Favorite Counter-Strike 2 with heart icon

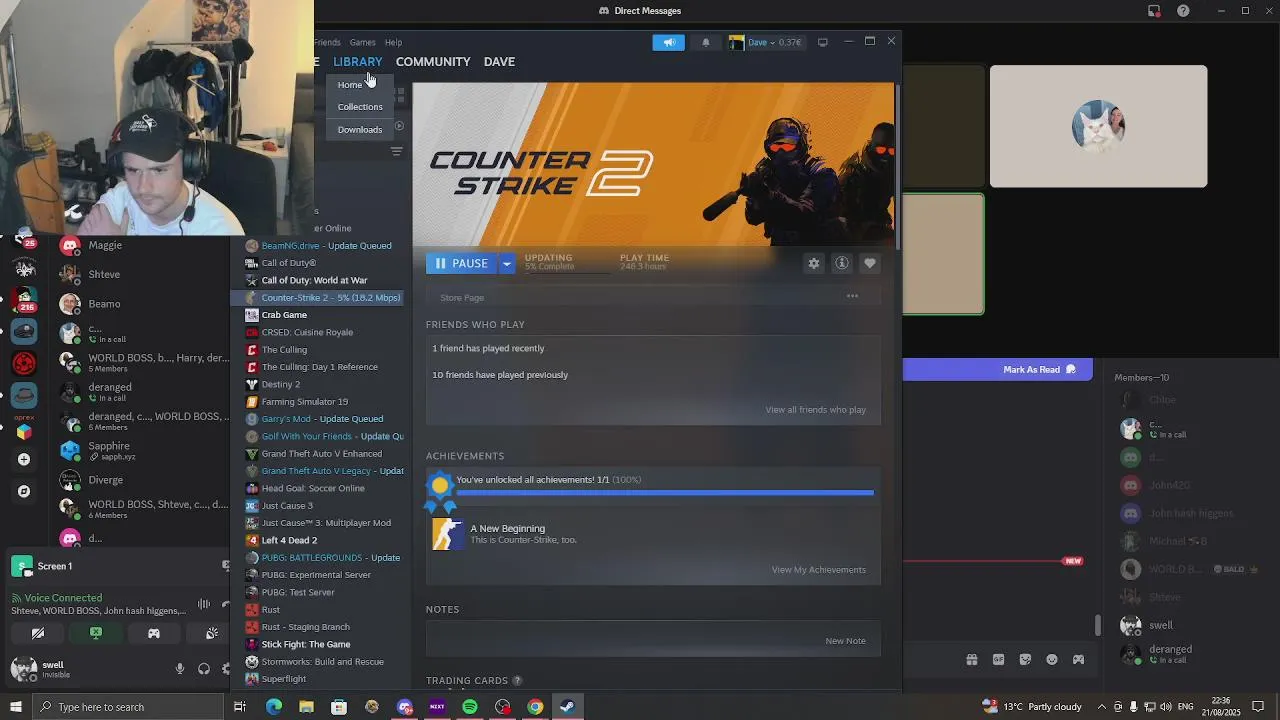[x=870, y=263]
